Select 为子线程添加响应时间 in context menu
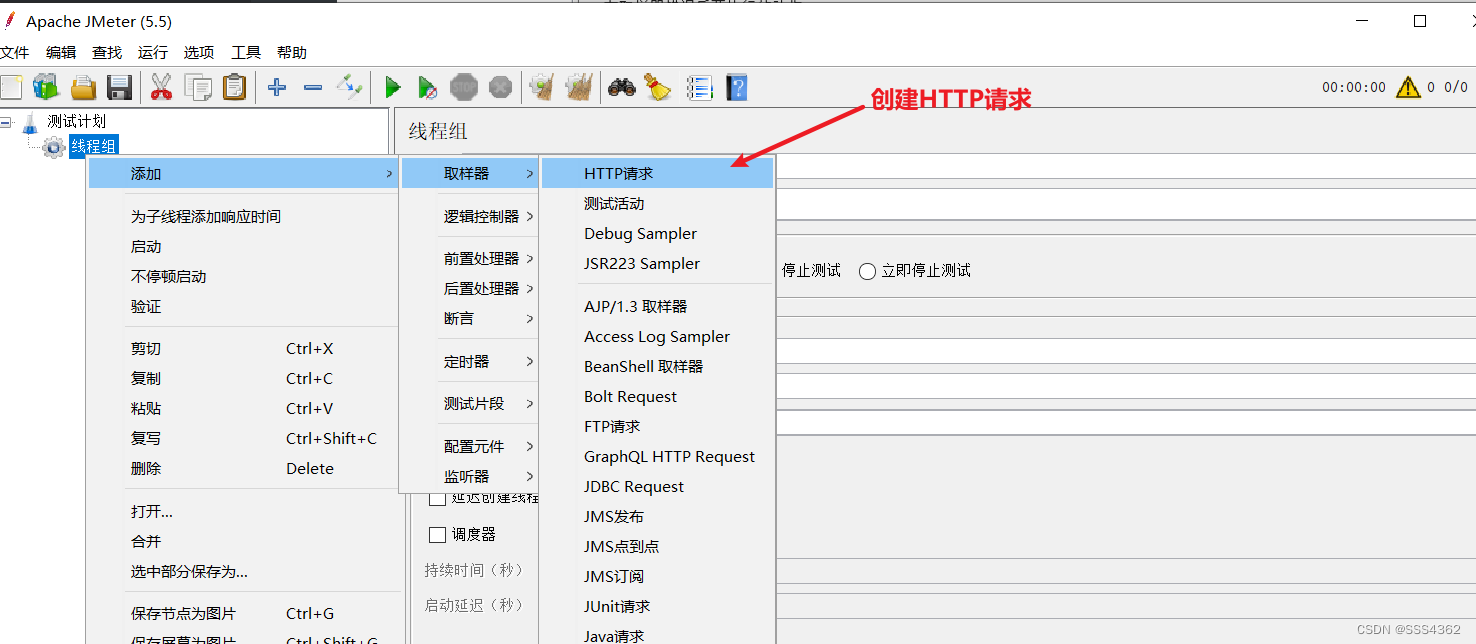This screenshot has width=1476, height=644. [243, 216]
